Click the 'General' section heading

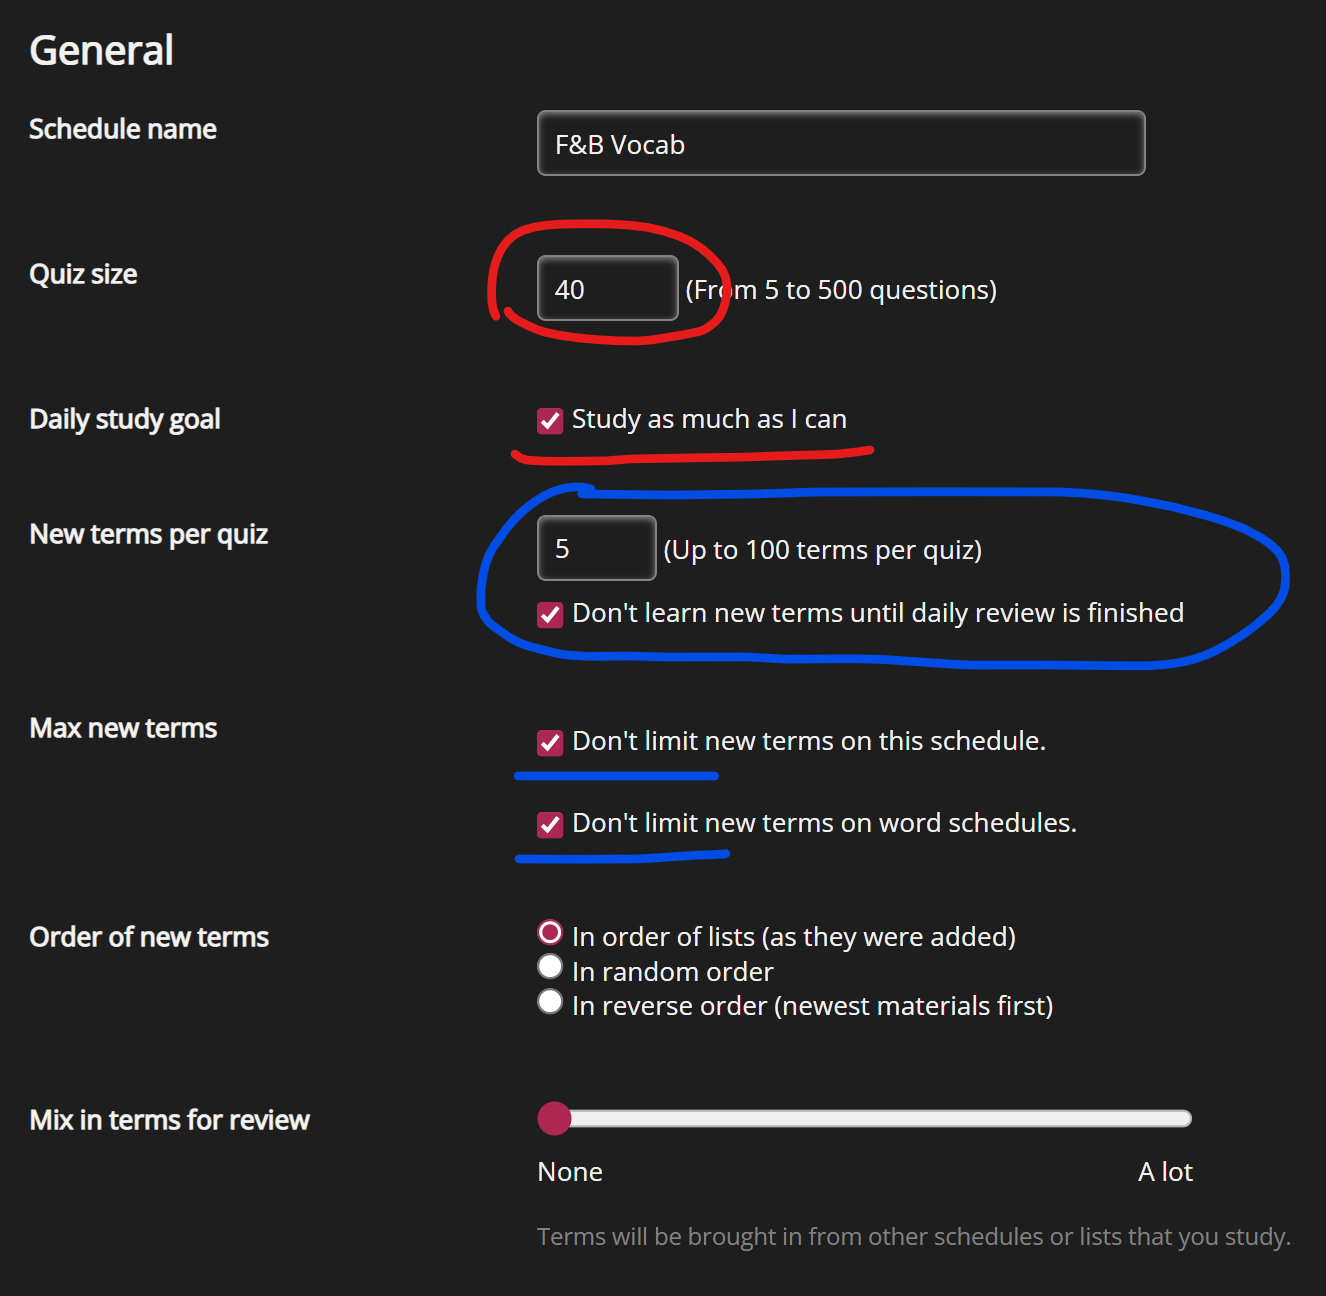tap(102, 50)
